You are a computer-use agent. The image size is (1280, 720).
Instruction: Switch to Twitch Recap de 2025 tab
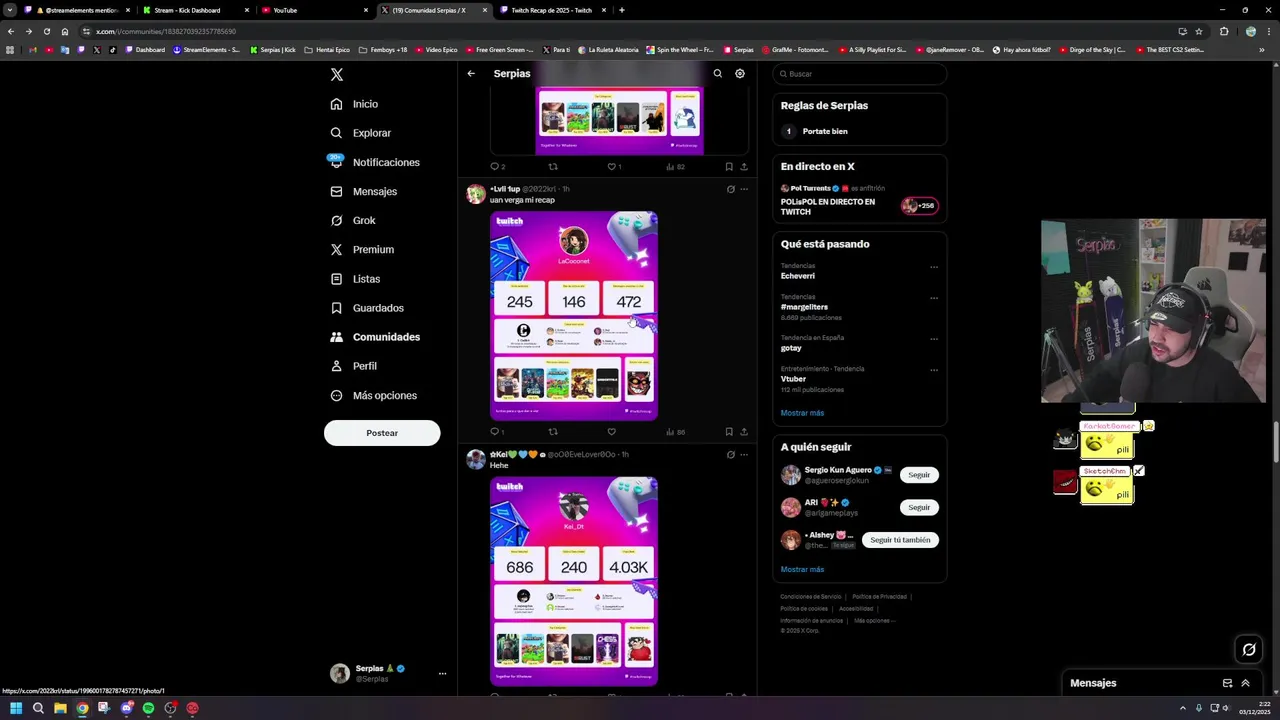tap(553, 10)
